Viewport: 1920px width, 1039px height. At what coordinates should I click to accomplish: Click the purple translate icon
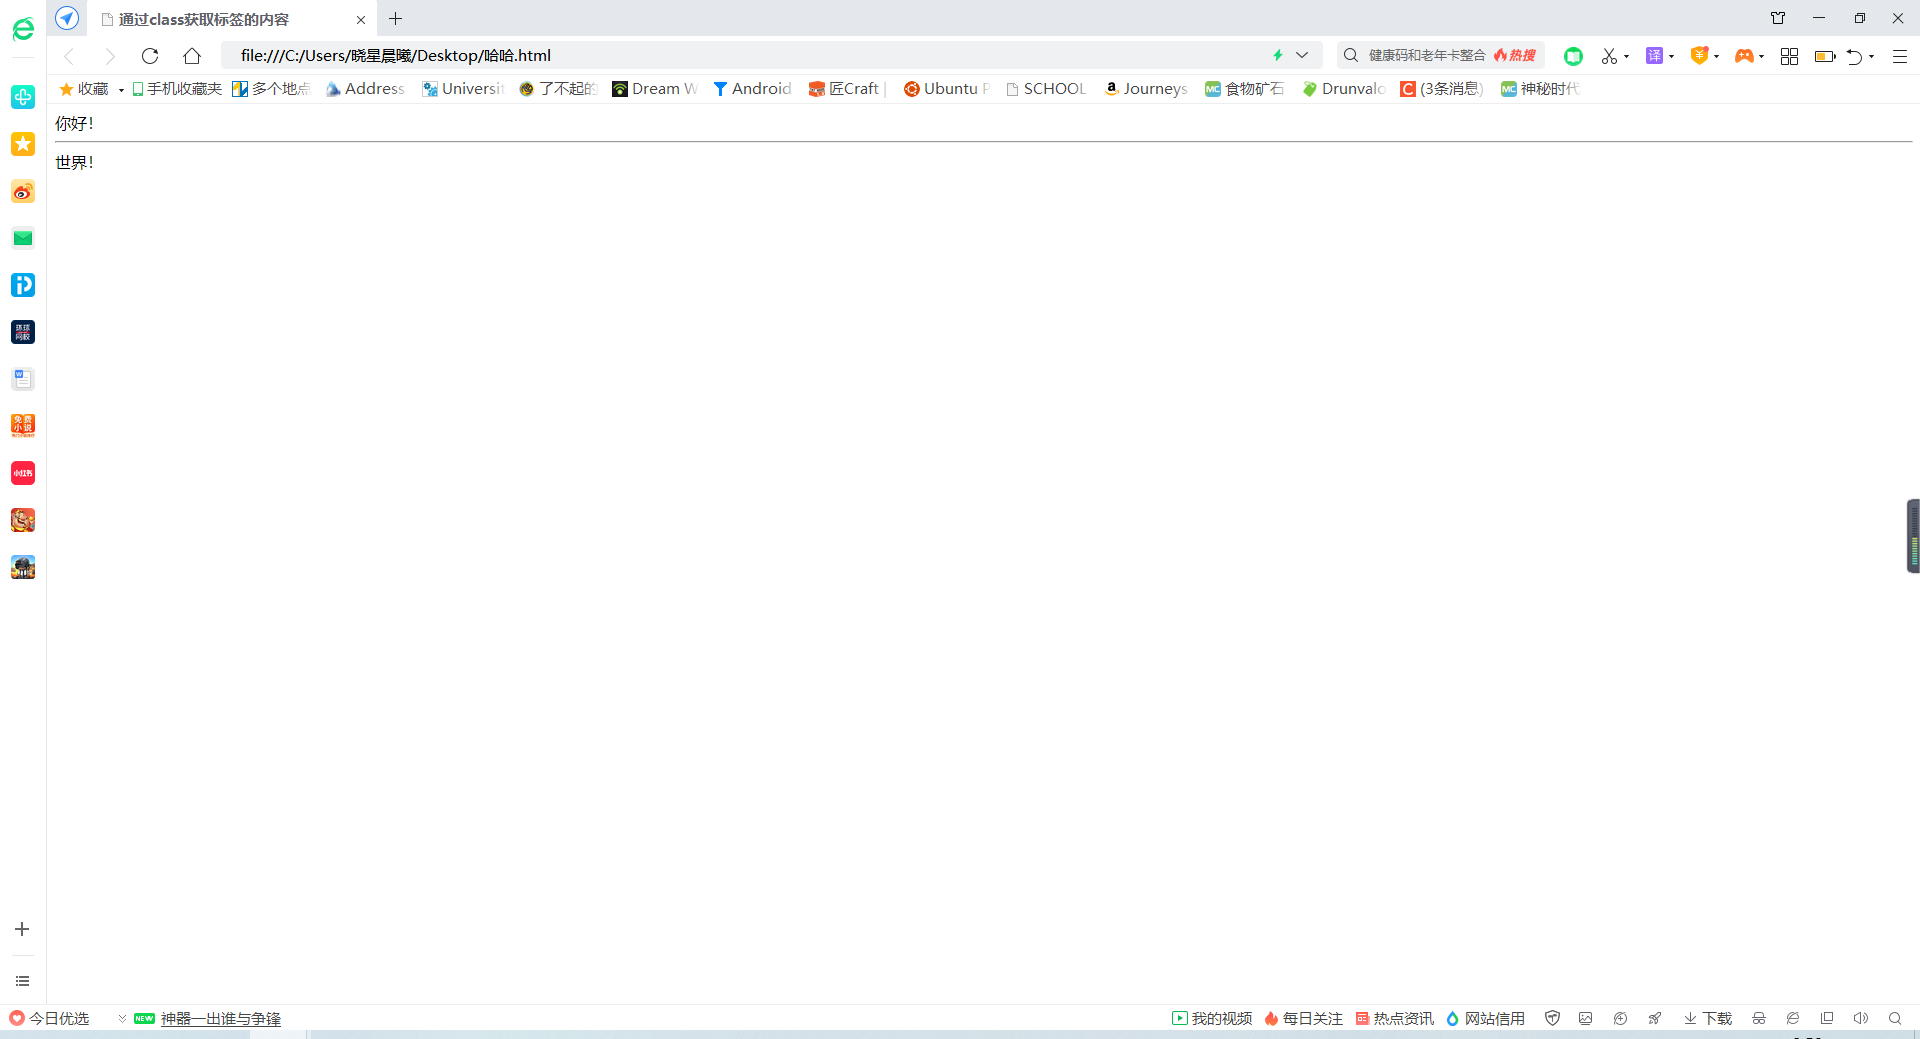click(1654, 56)
